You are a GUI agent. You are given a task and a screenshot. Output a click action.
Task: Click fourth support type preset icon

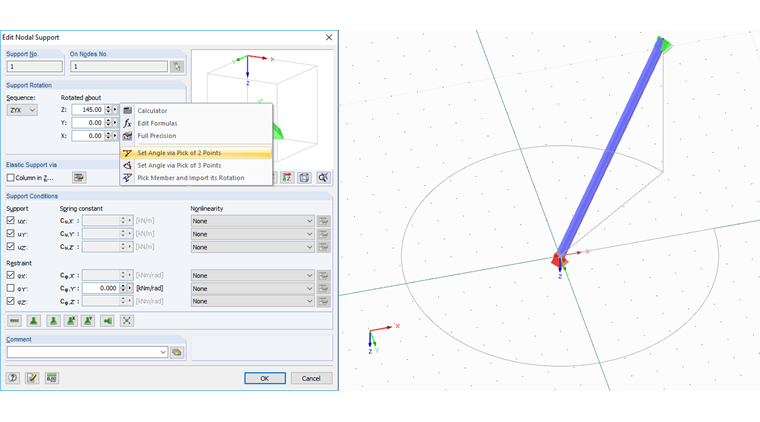pos(71,321)
